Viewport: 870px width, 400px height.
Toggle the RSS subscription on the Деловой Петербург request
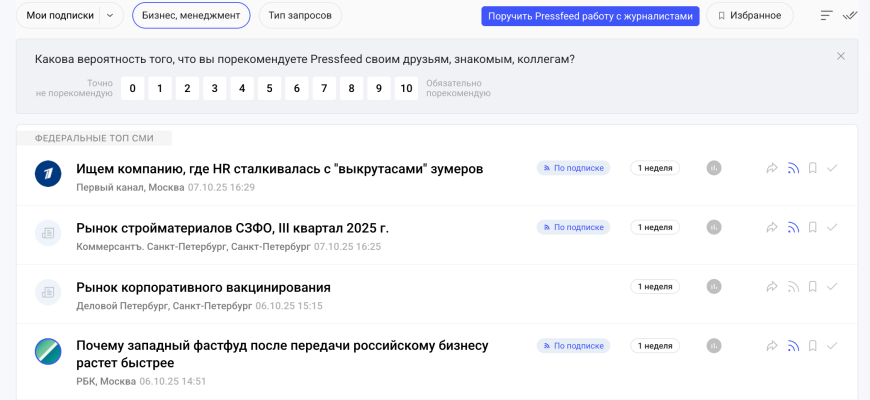[x=793, y=287]
